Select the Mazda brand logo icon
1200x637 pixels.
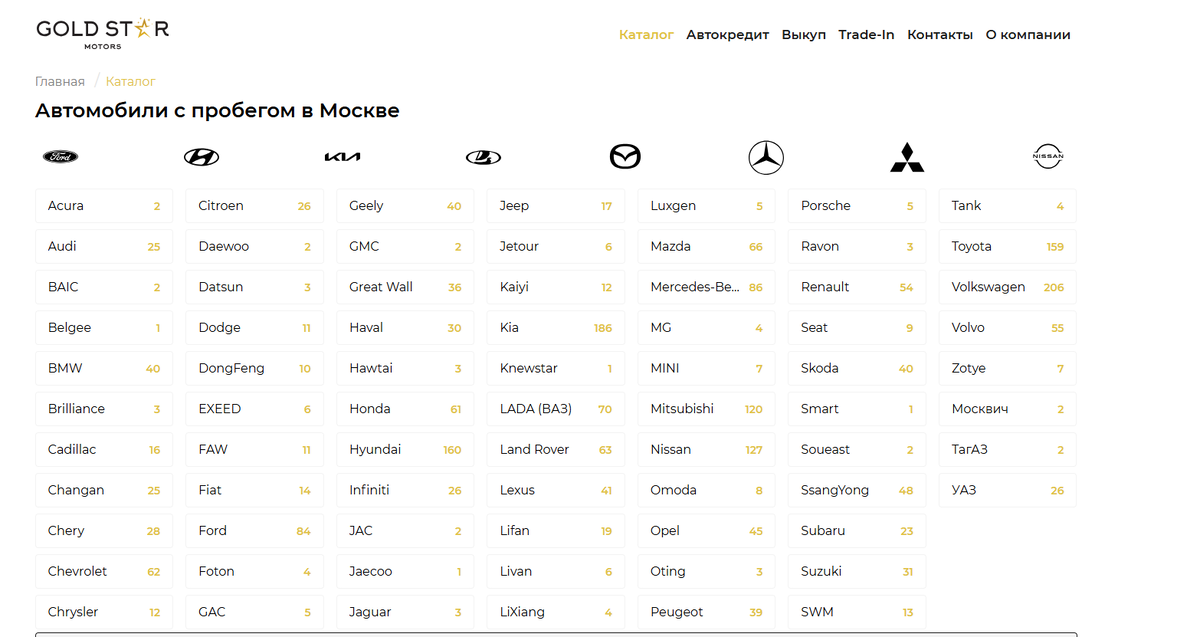[x=625, y=157]
